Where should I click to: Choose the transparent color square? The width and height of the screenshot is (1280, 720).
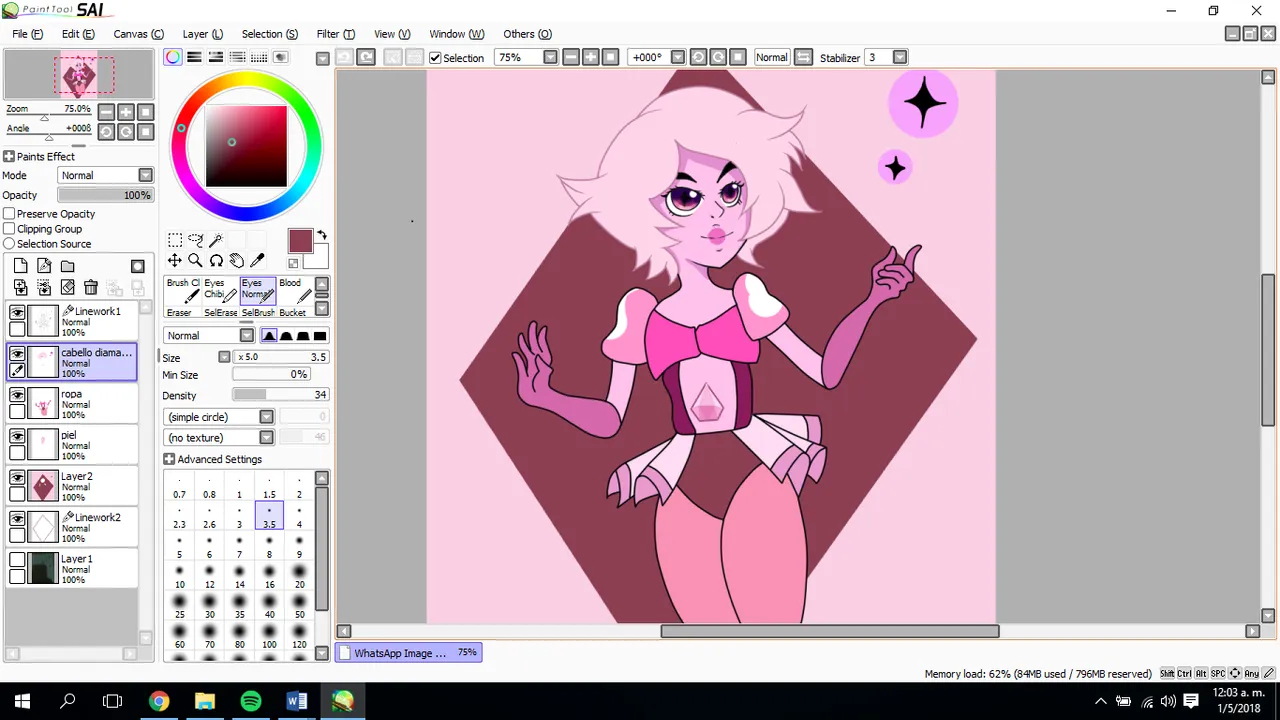point(293,263)
